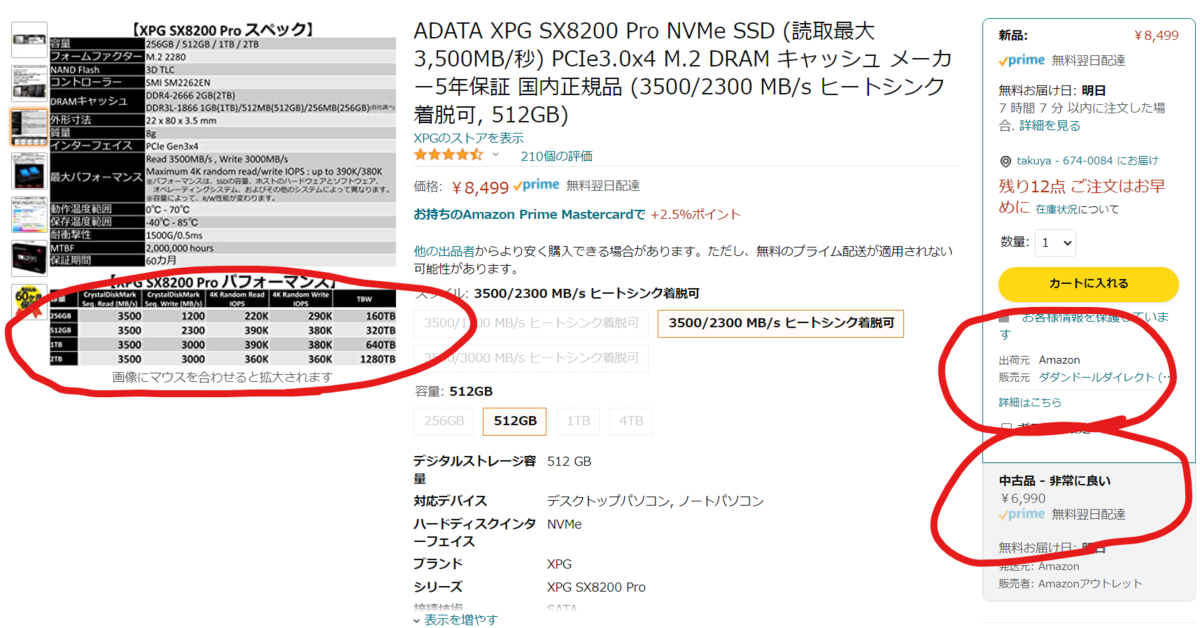
Task: Click the 512 GB デジタルストレージ容量 value
Action: point(569,462)
